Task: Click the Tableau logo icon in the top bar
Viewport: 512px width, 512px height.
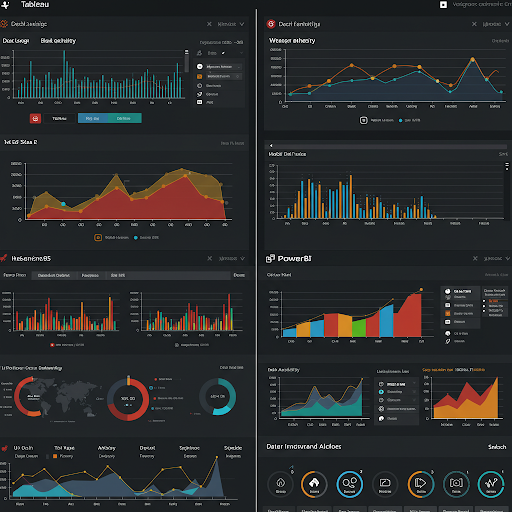Action: 5,5
